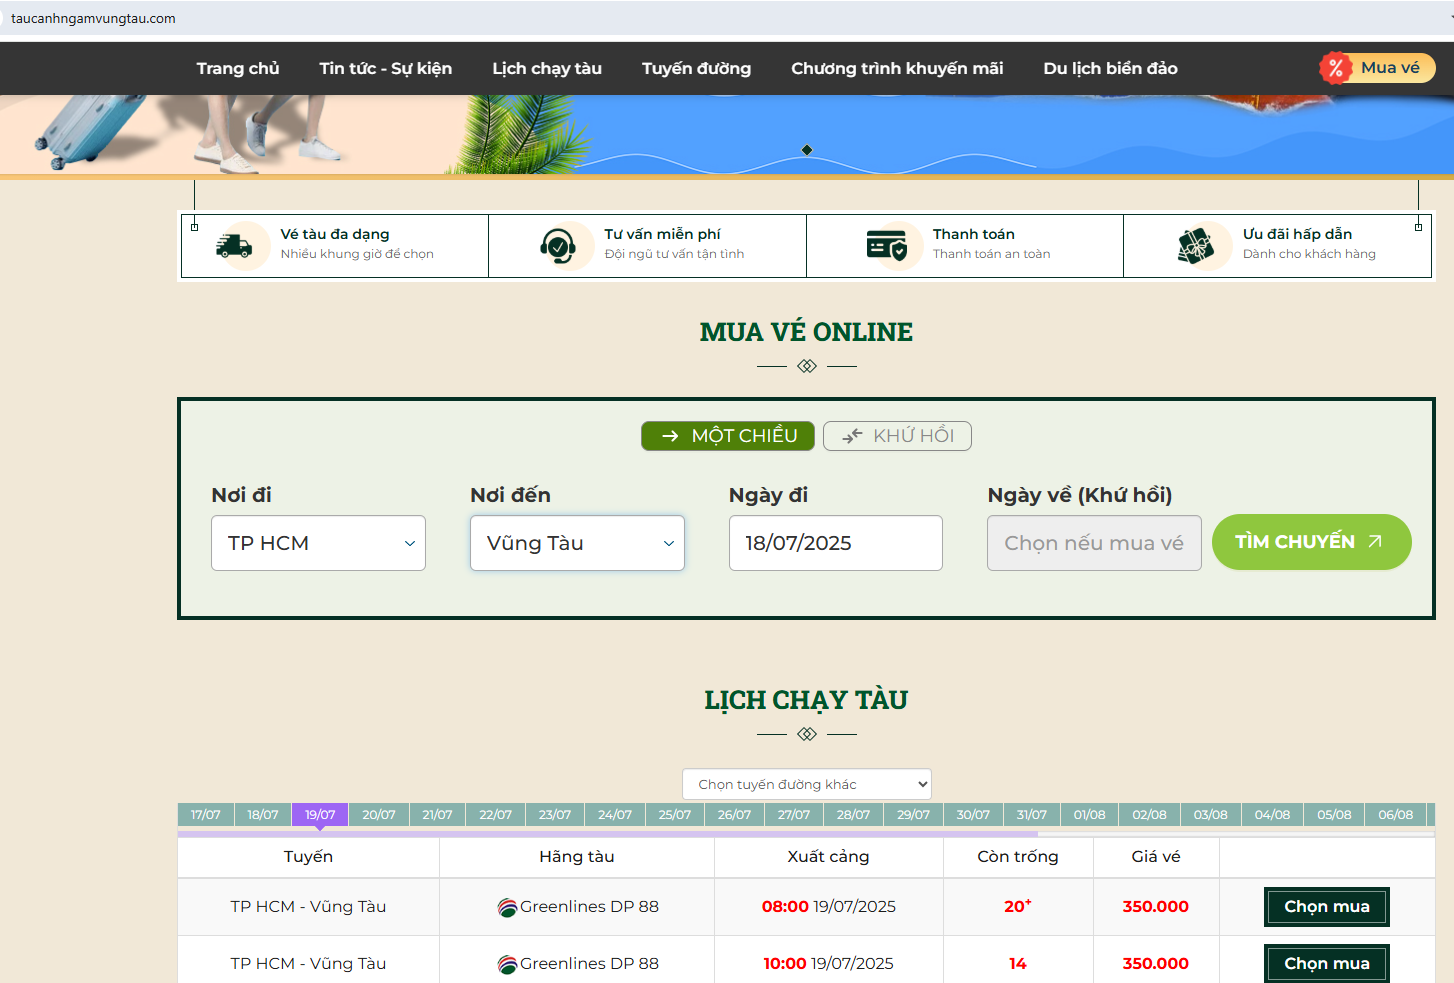This screenshot has height=983, width=1454.
Task: Click the payment card icon next to "Thanh toán"
Action: [885, 245]
